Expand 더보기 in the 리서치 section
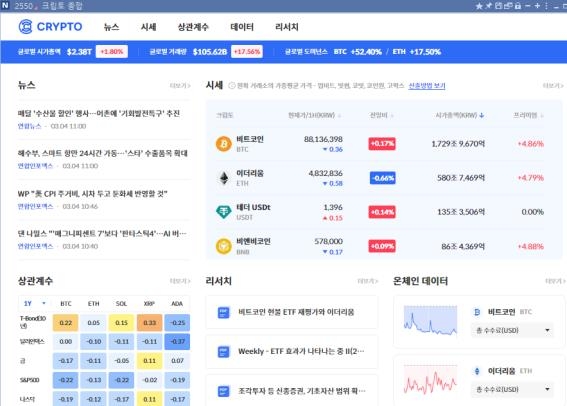The image size is (567, 406). point(367,281)
